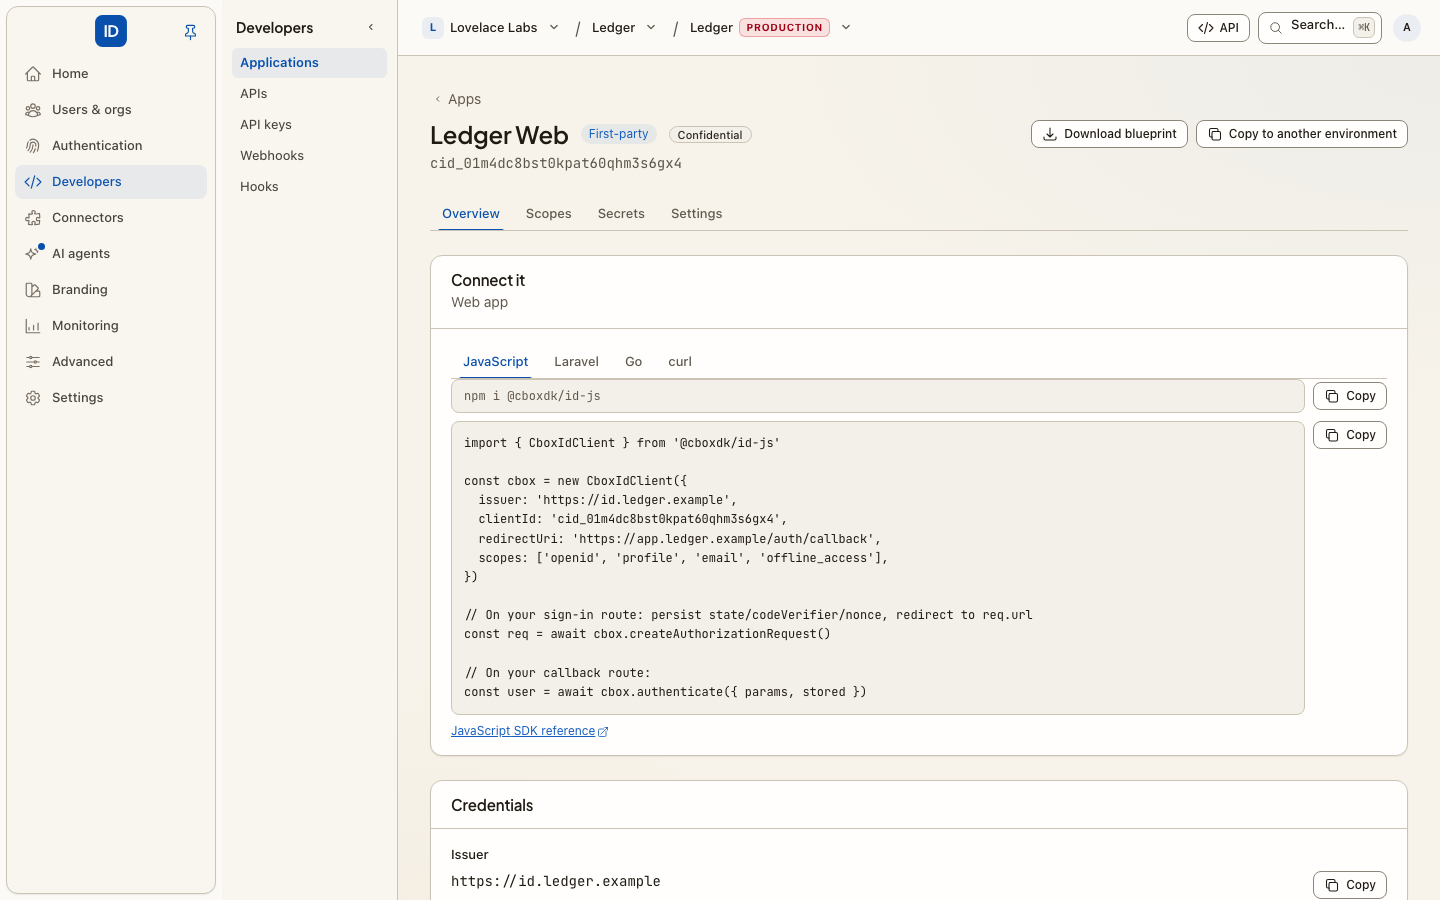Open Advanced options in sidebar
This screenshot has width=1440, height=900.
tap(111, 362)
